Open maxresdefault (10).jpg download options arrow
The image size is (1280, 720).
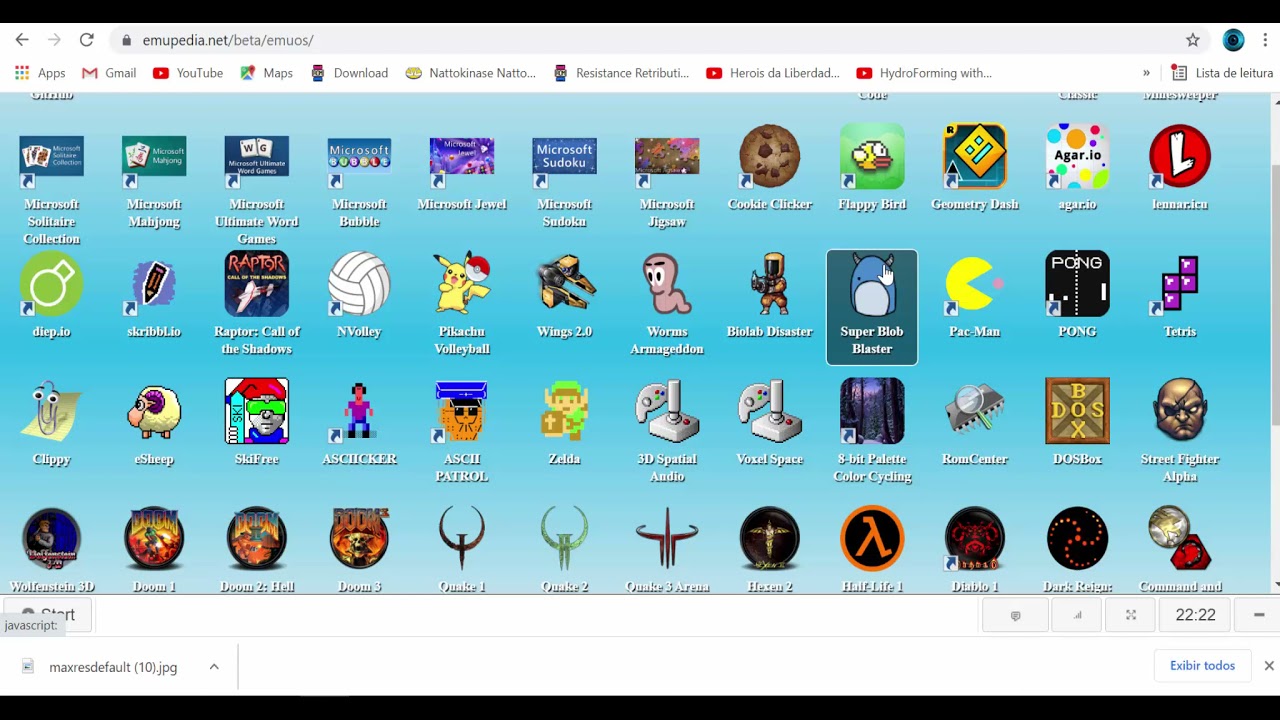click(x=214, y=667)
